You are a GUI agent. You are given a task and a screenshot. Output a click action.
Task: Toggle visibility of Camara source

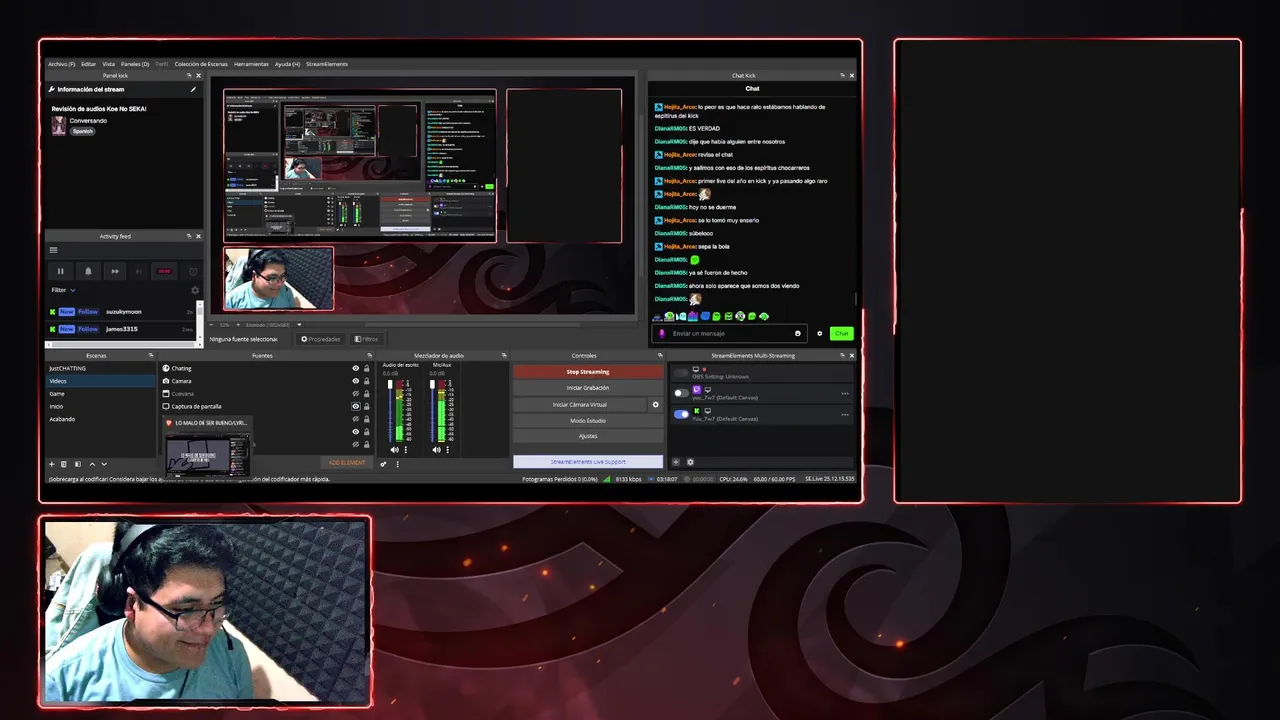pyautogui.click(x=355, y=381)
